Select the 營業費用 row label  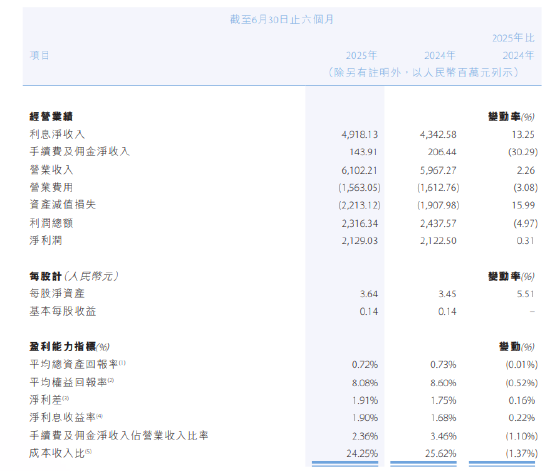coord(51,187)
